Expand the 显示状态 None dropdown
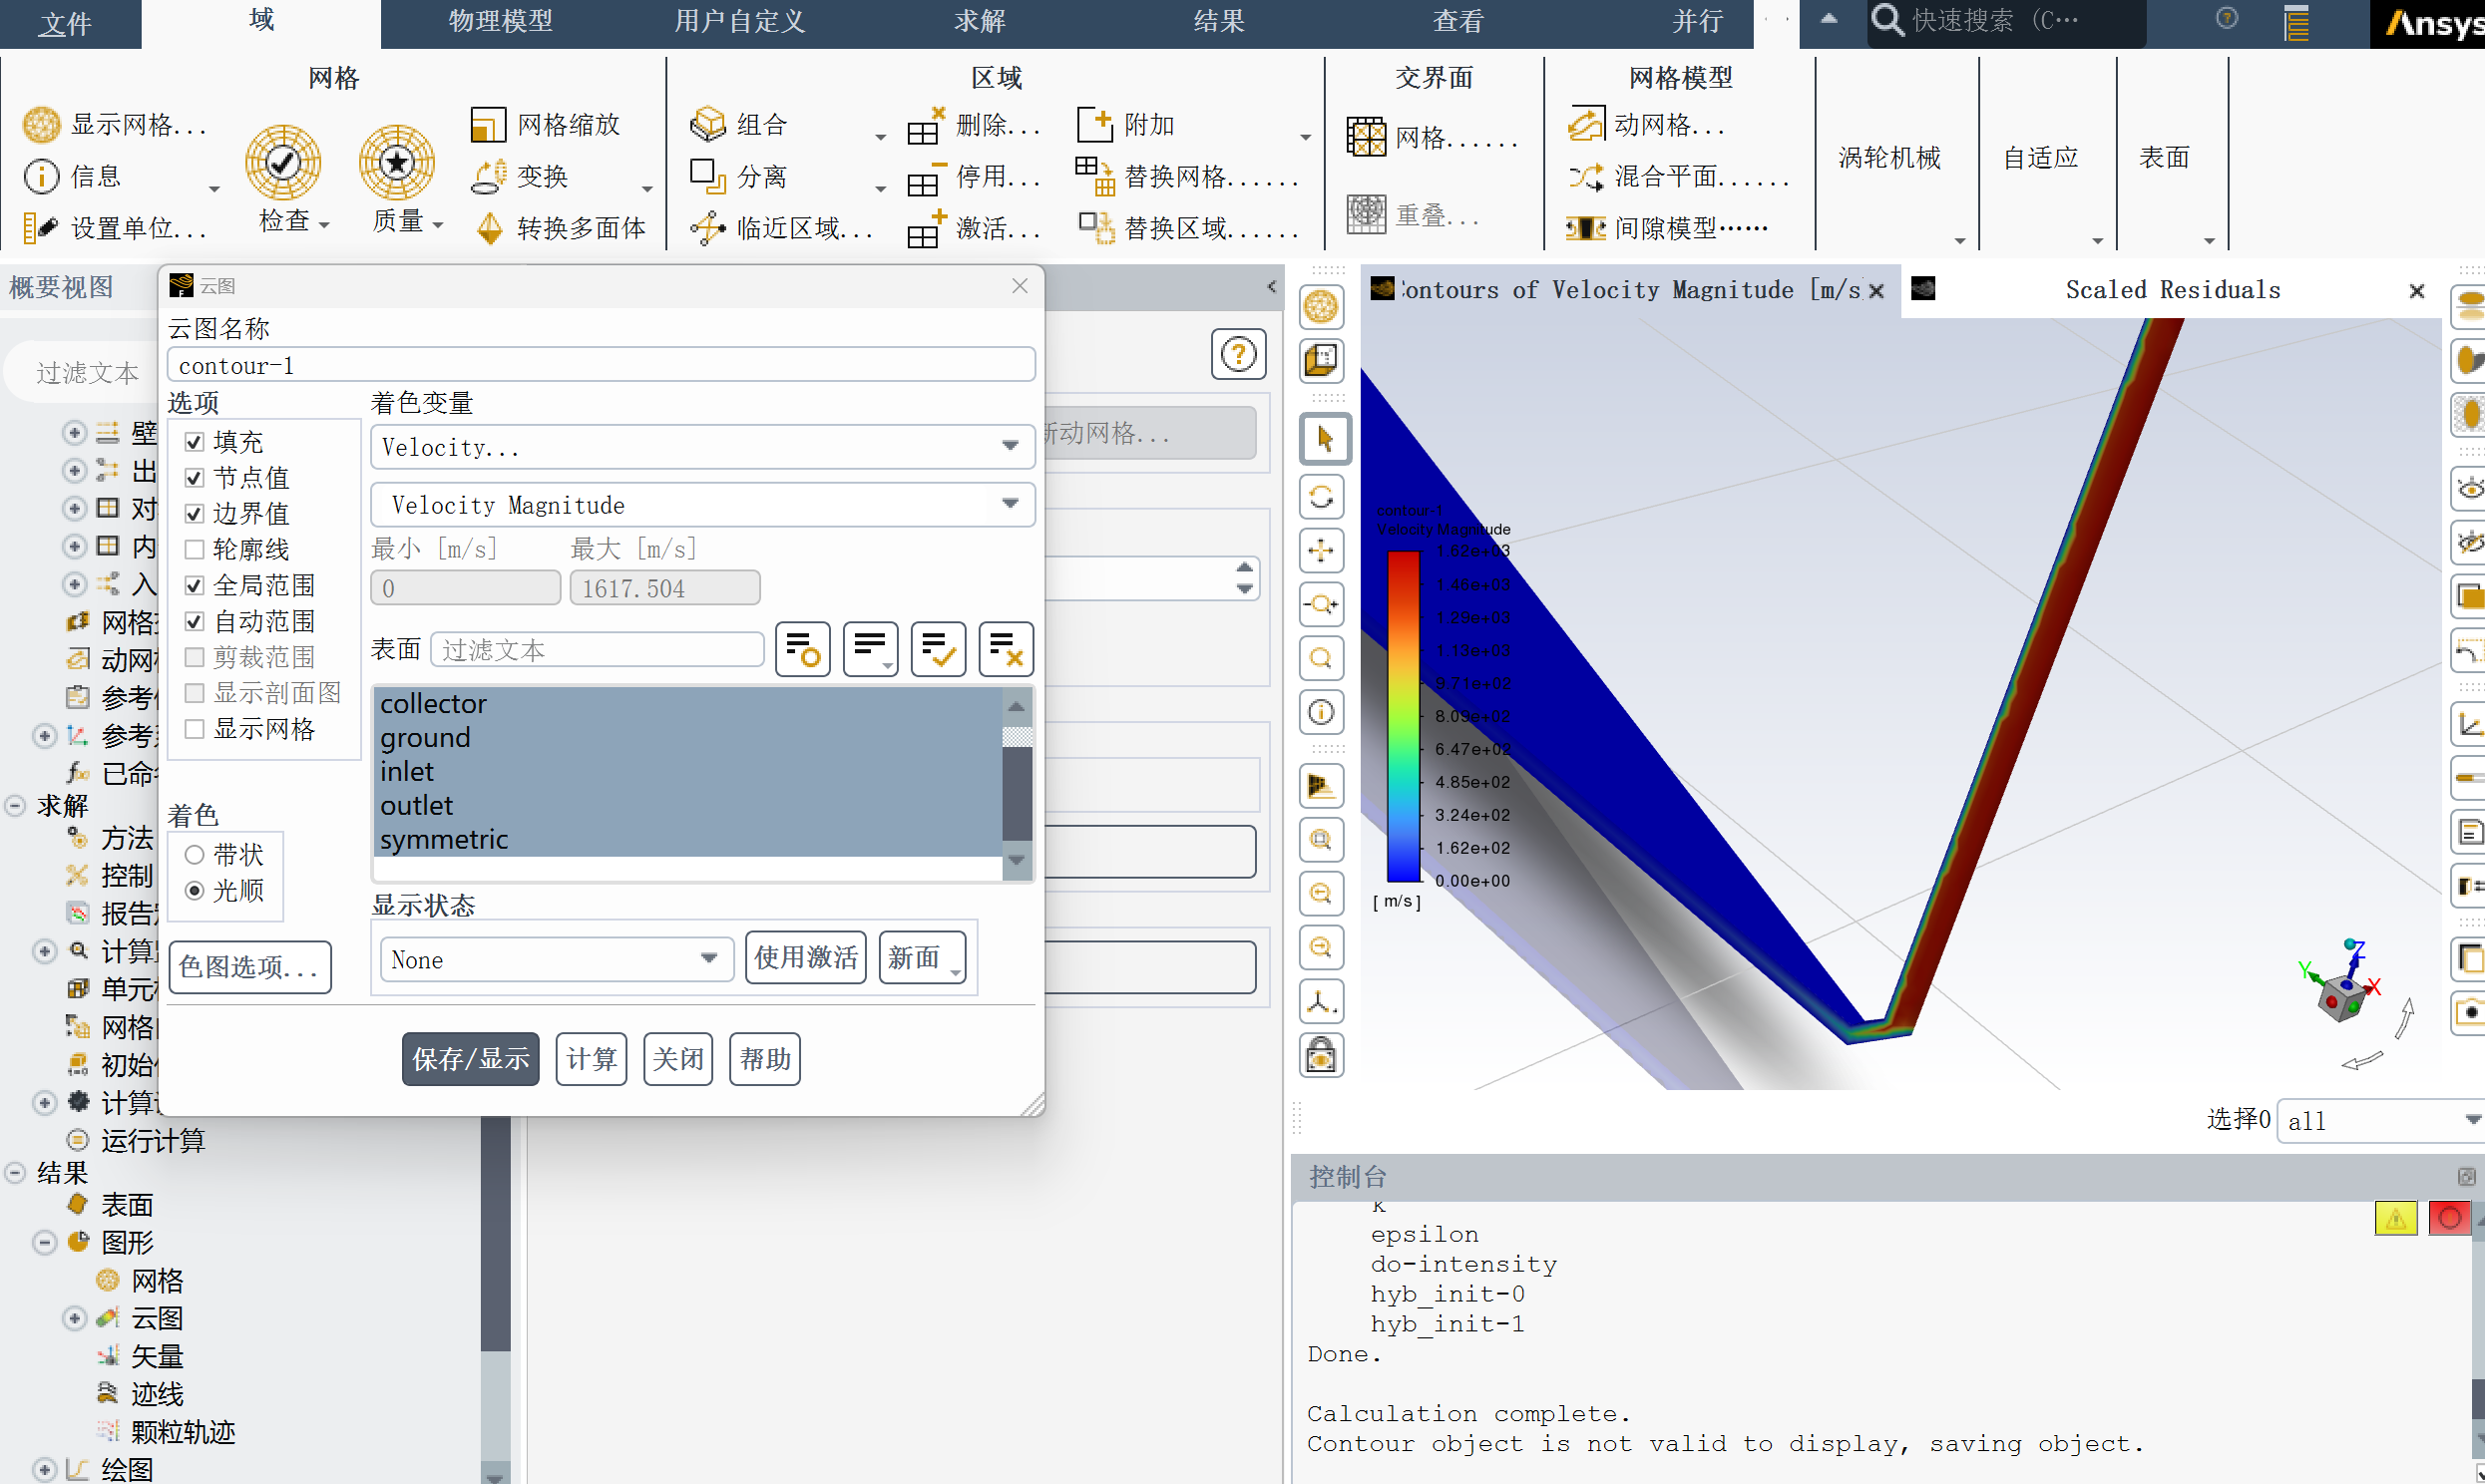The width and height of the screenshot is (2485, 1484). [708, 957]
